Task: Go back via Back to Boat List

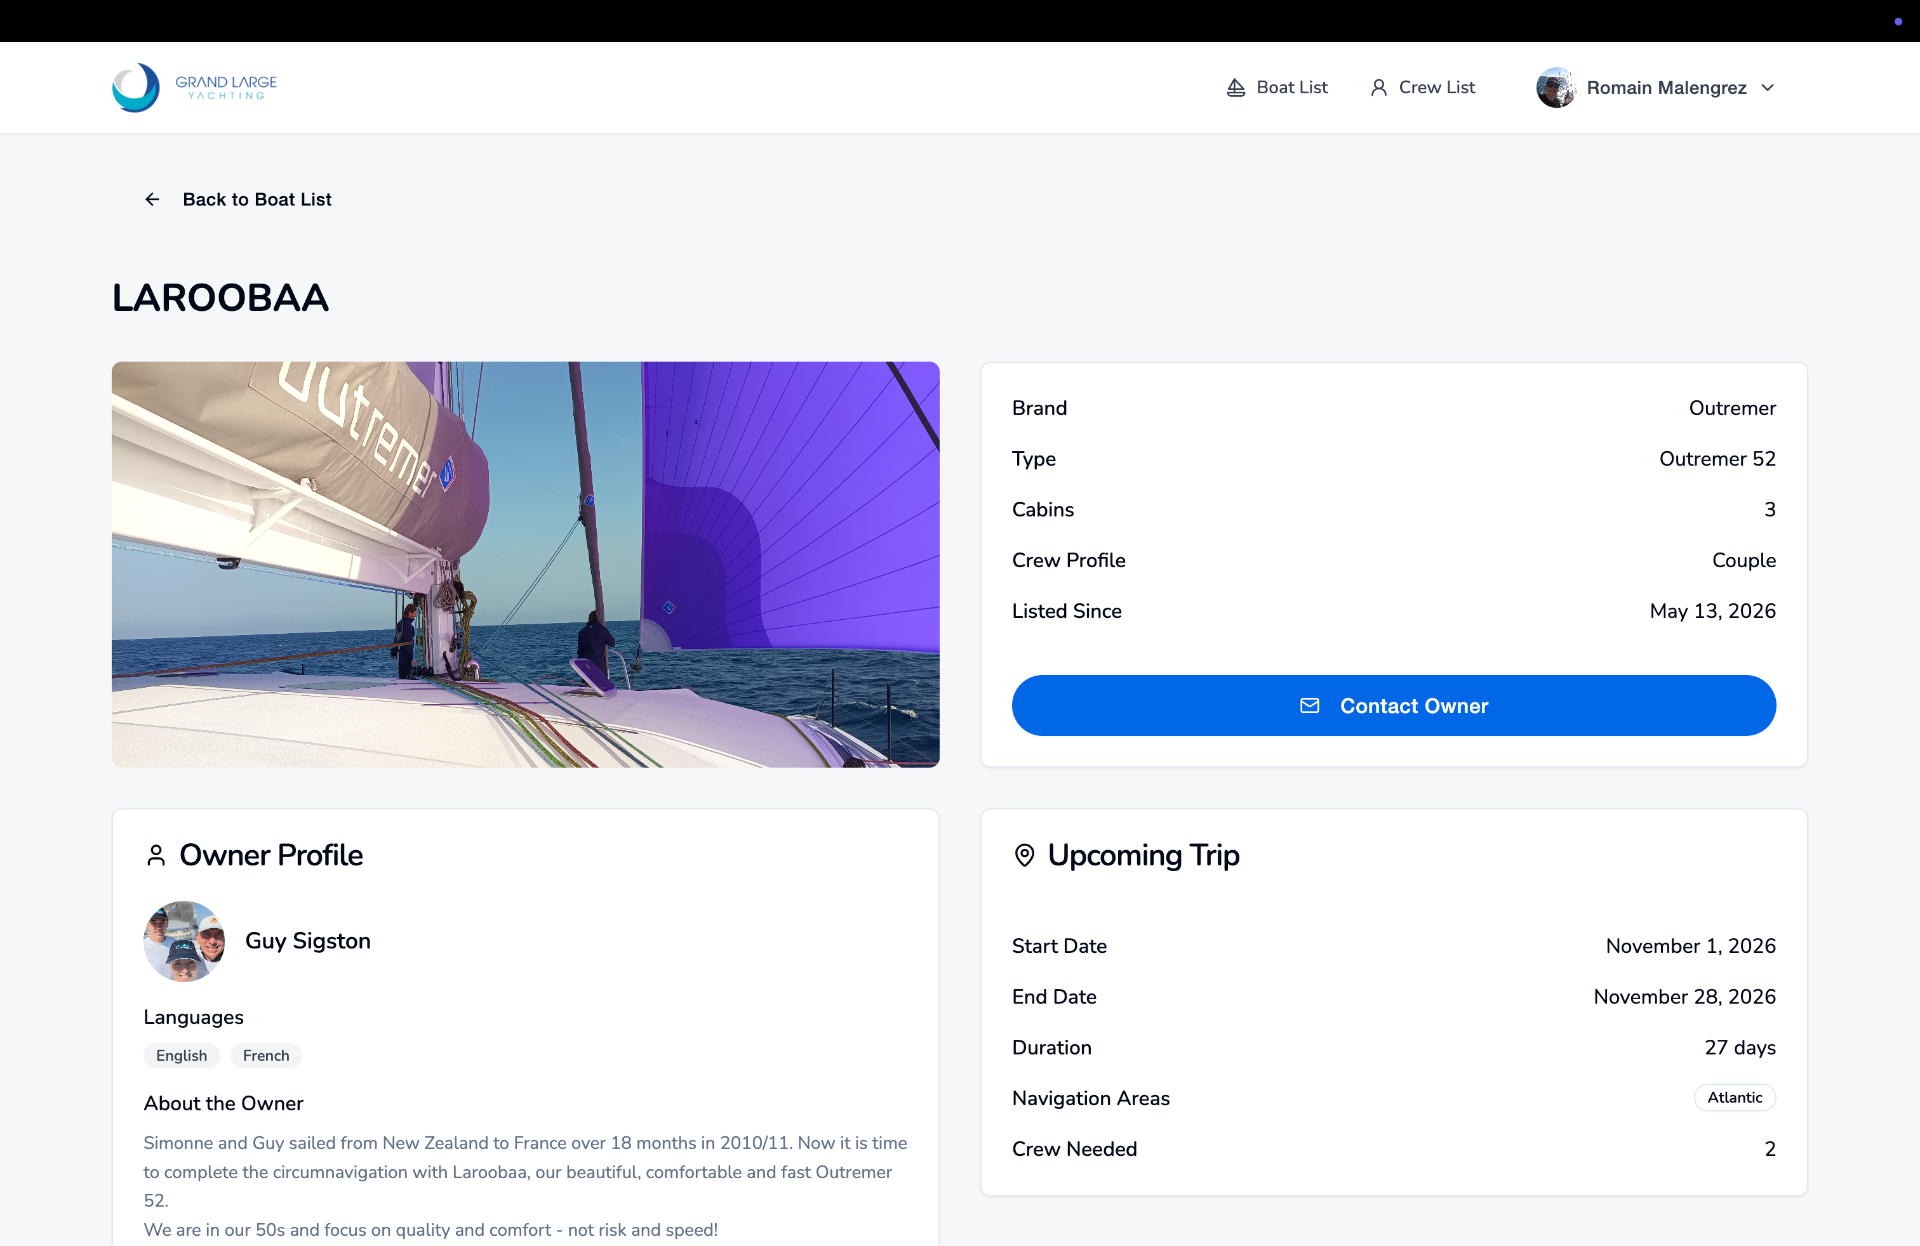Action: click(238, 200)
